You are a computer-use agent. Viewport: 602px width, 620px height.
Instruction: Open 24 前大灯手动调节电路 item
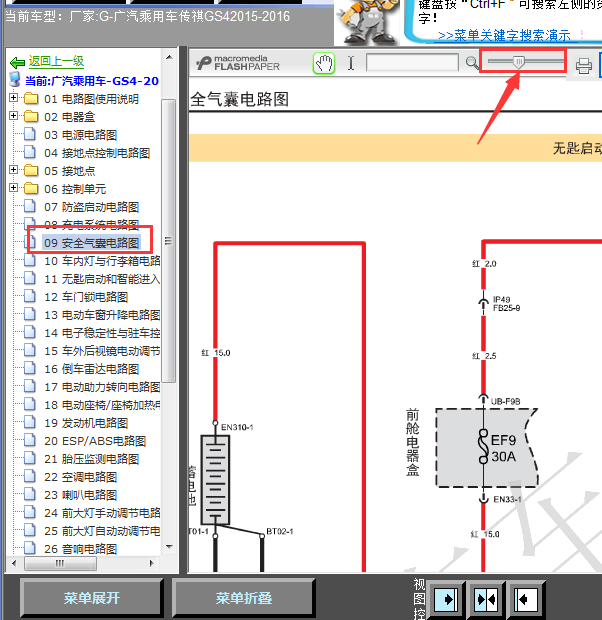(102, 513)
